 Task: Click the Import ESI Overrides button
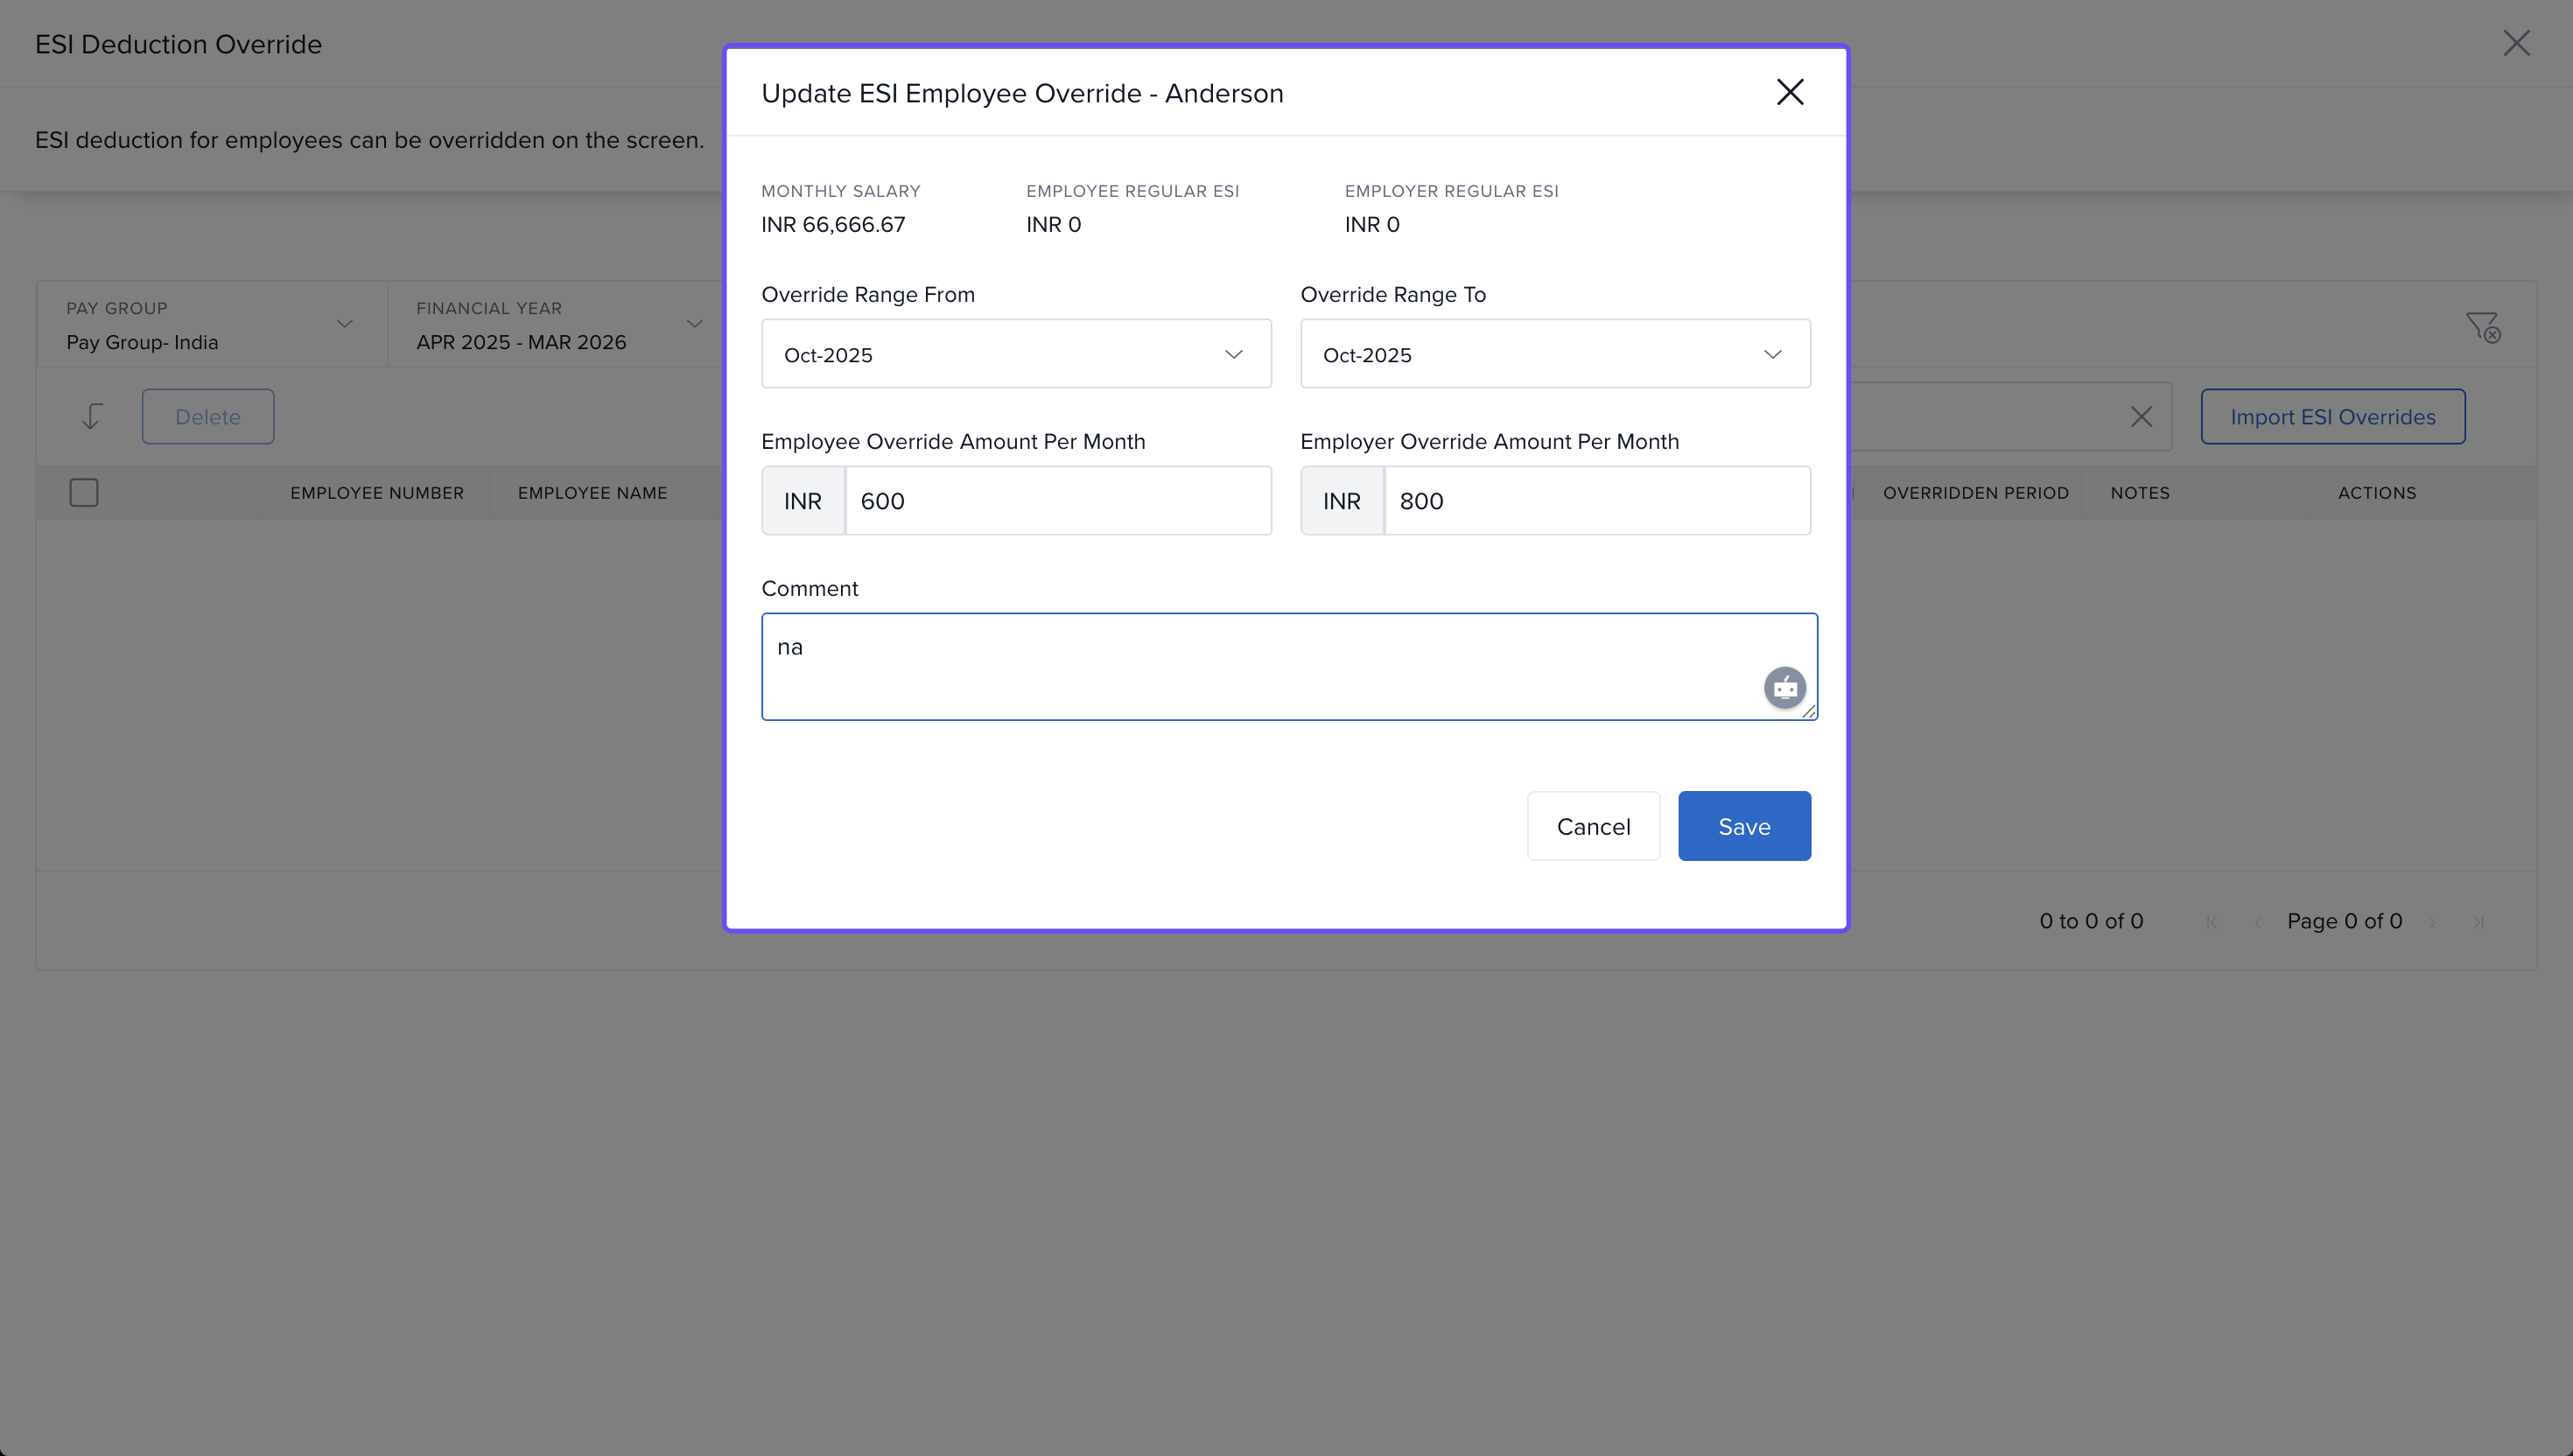tap(2332, 416)
